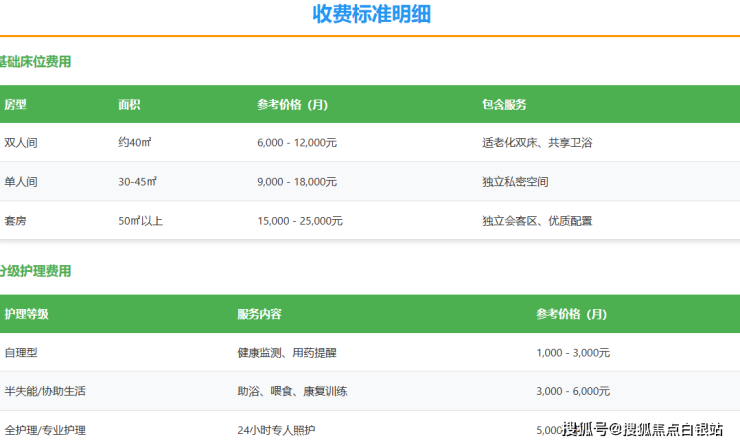This screenshot has height=445, width=740.
Task: Click the 6,000 - 12,000元 price cell
Action: (297, 143)
